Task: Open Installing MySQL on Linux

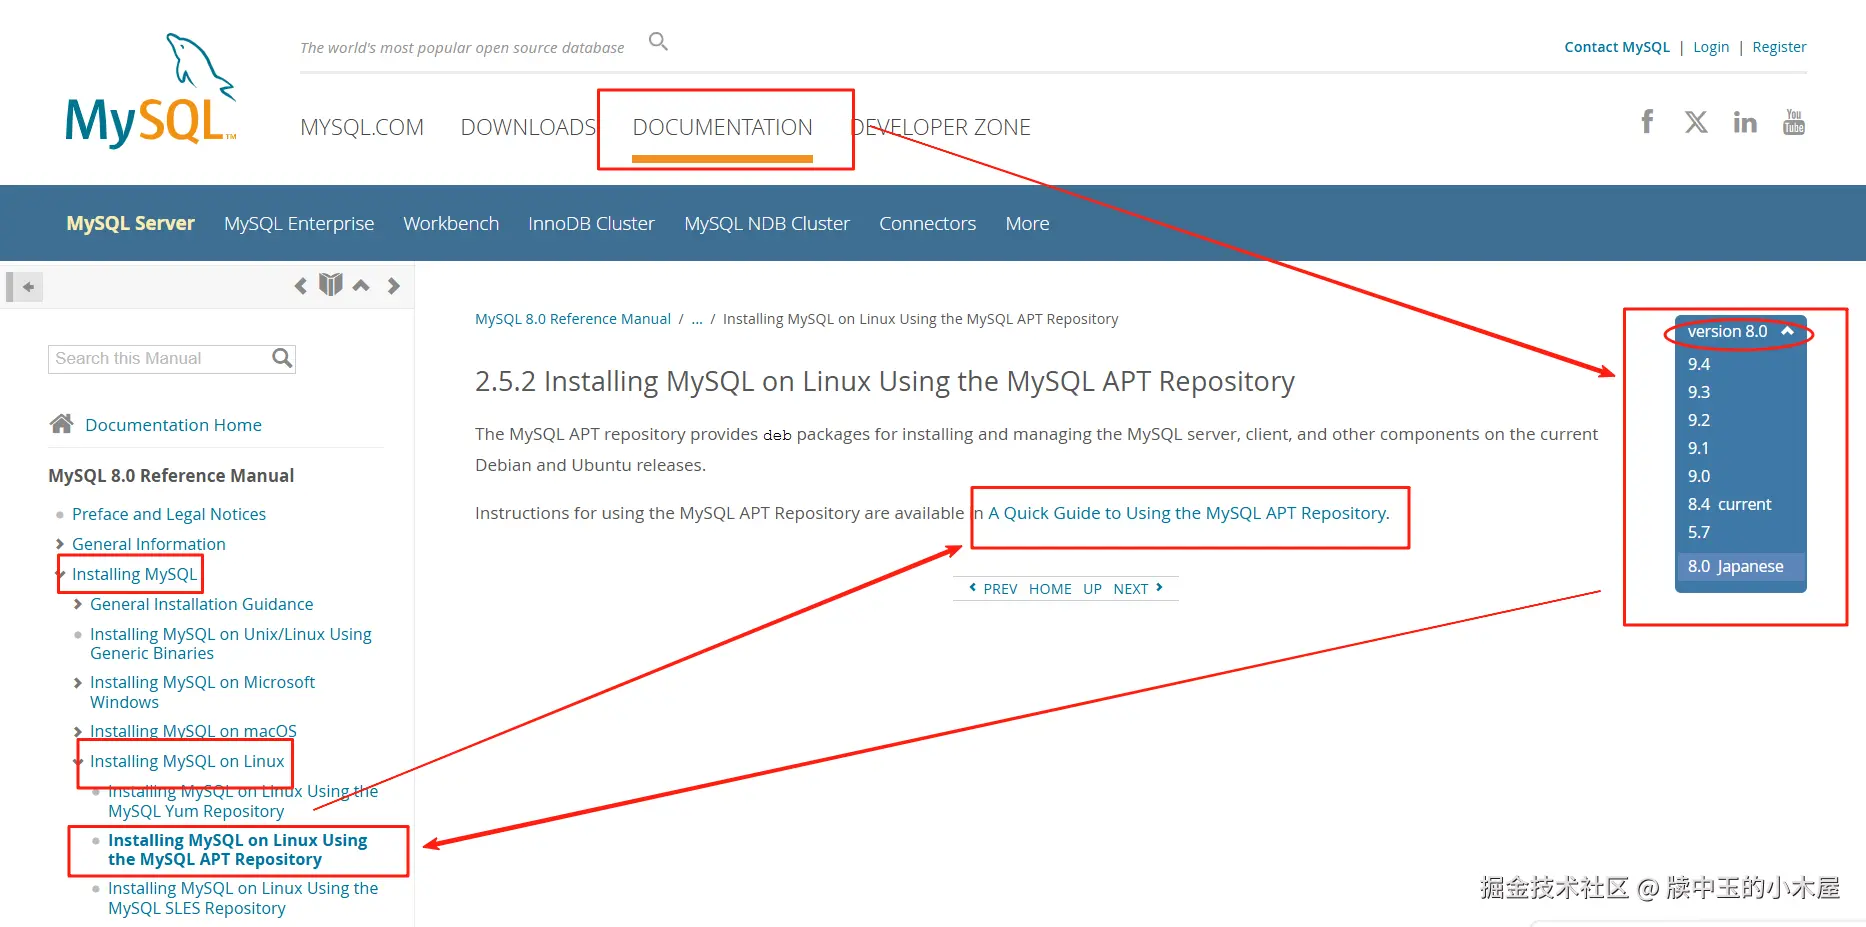Action: 187,761
